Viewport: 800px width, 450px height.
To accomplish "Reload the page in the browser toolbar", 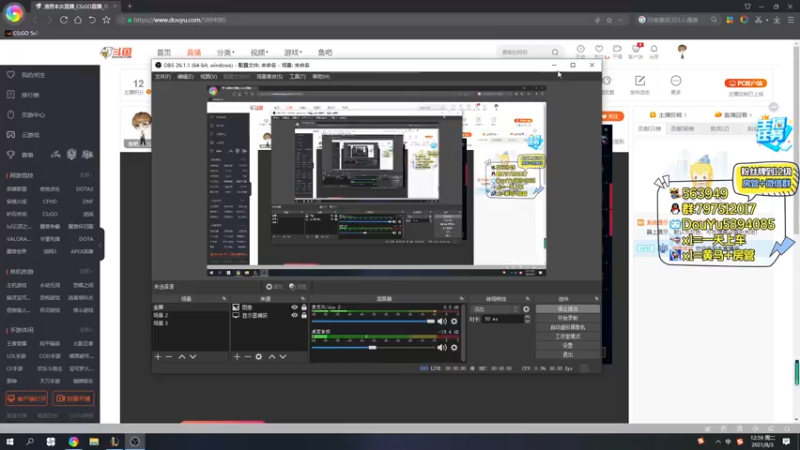I will 64,20.
